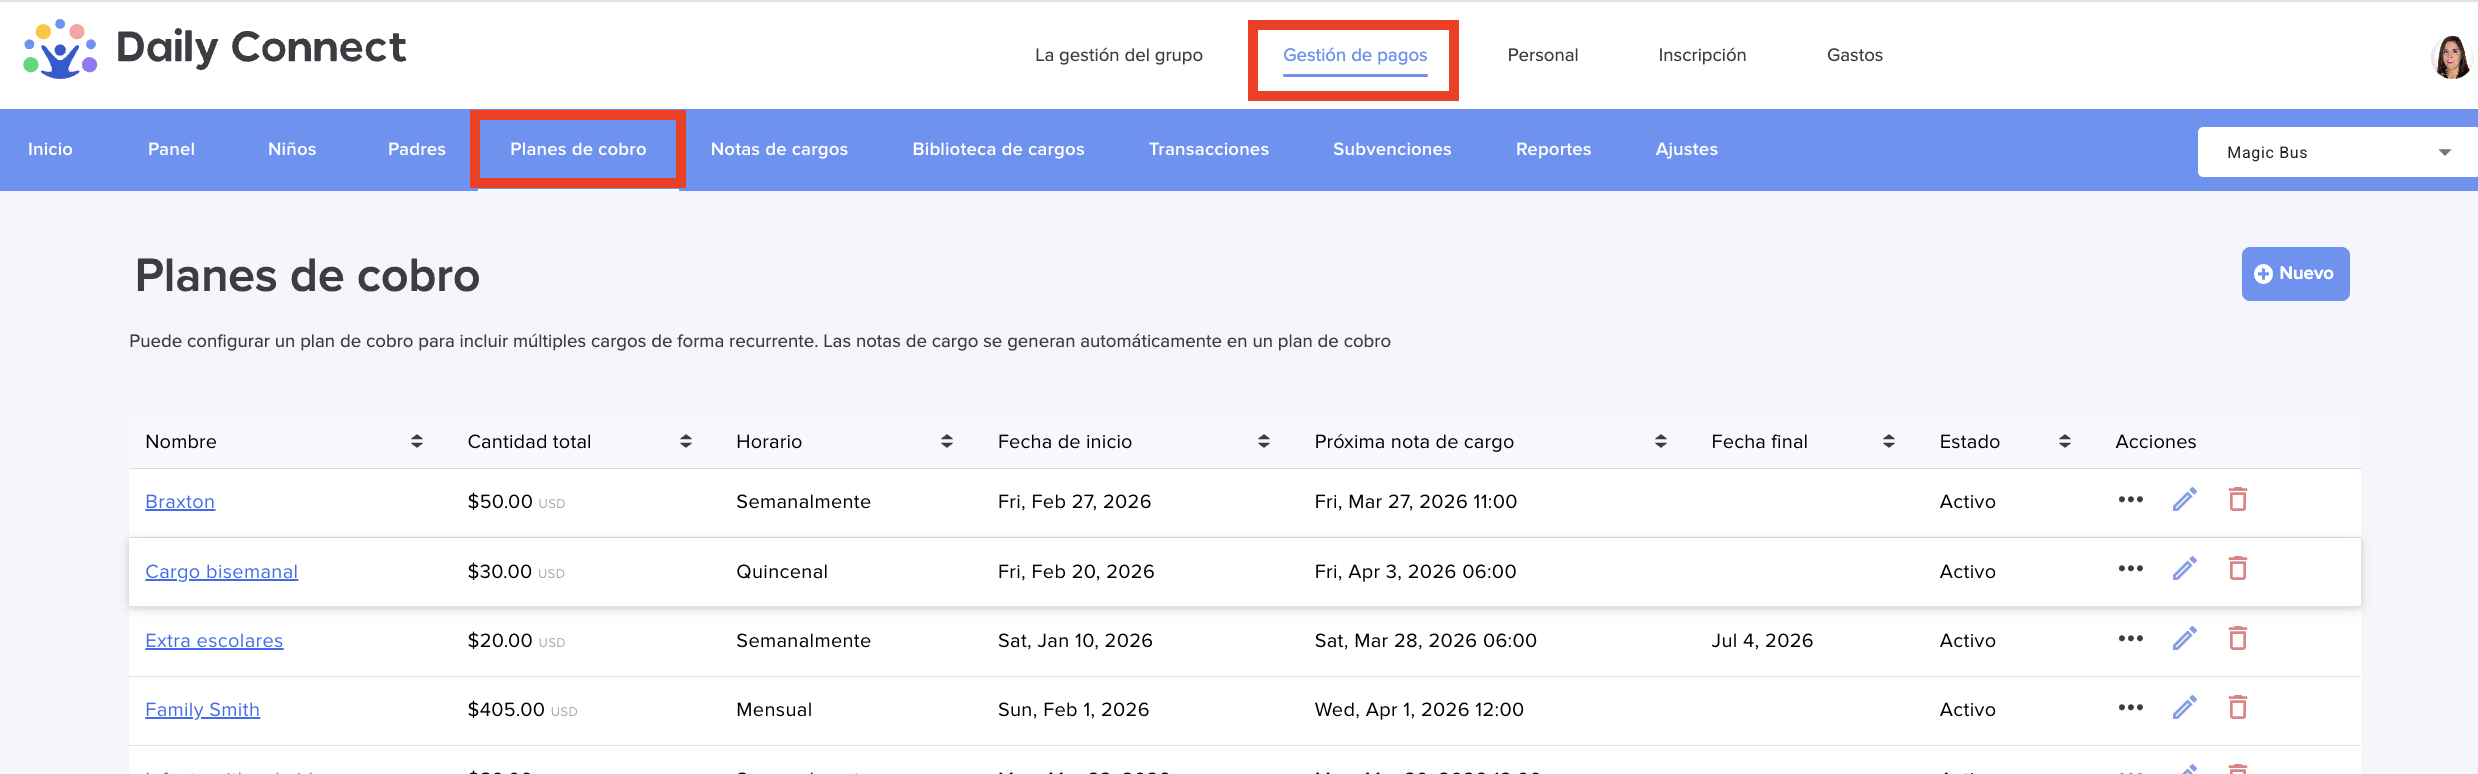Open the Cargo bisemanal plan link
Screen dimensions: 2478x774
point(221,571)
